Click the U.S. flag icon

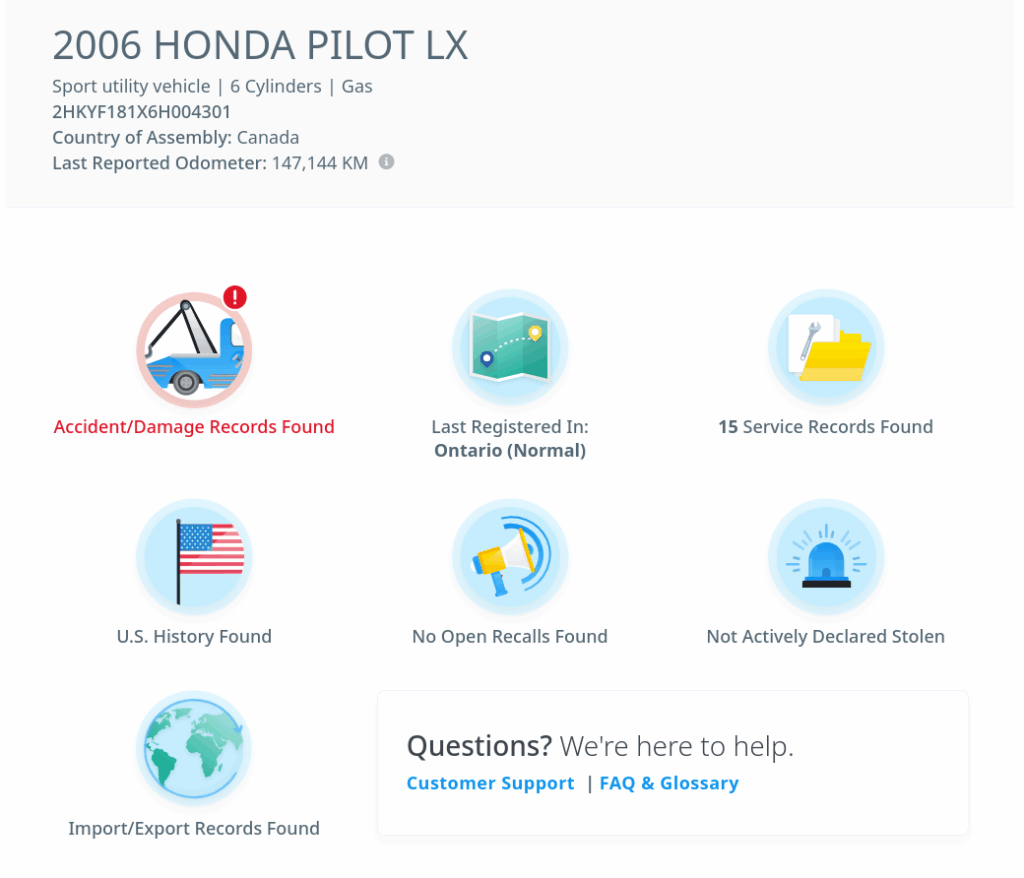(194, 557)
